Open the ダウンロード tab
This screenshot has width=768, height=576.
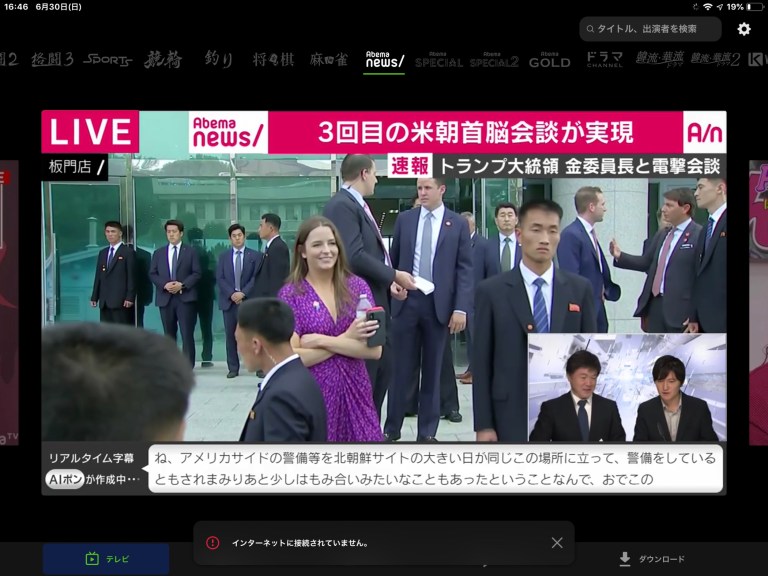click(651, 559)
